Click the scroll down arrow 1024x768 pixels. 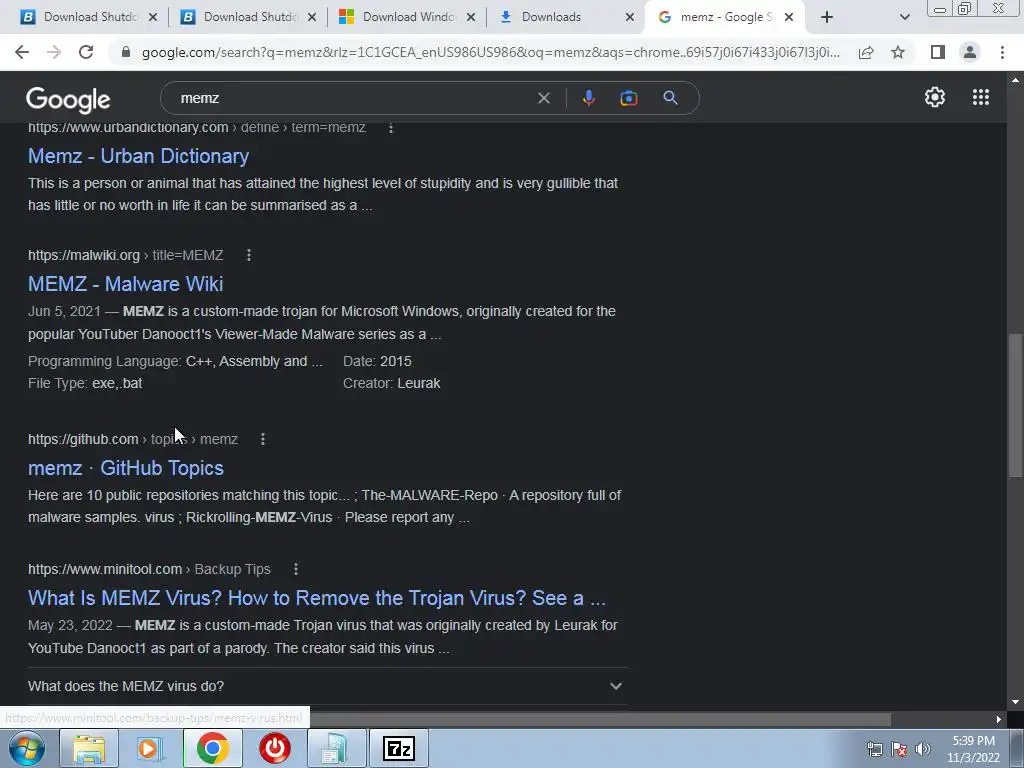pyautogui.click(x=1015, y=702)
